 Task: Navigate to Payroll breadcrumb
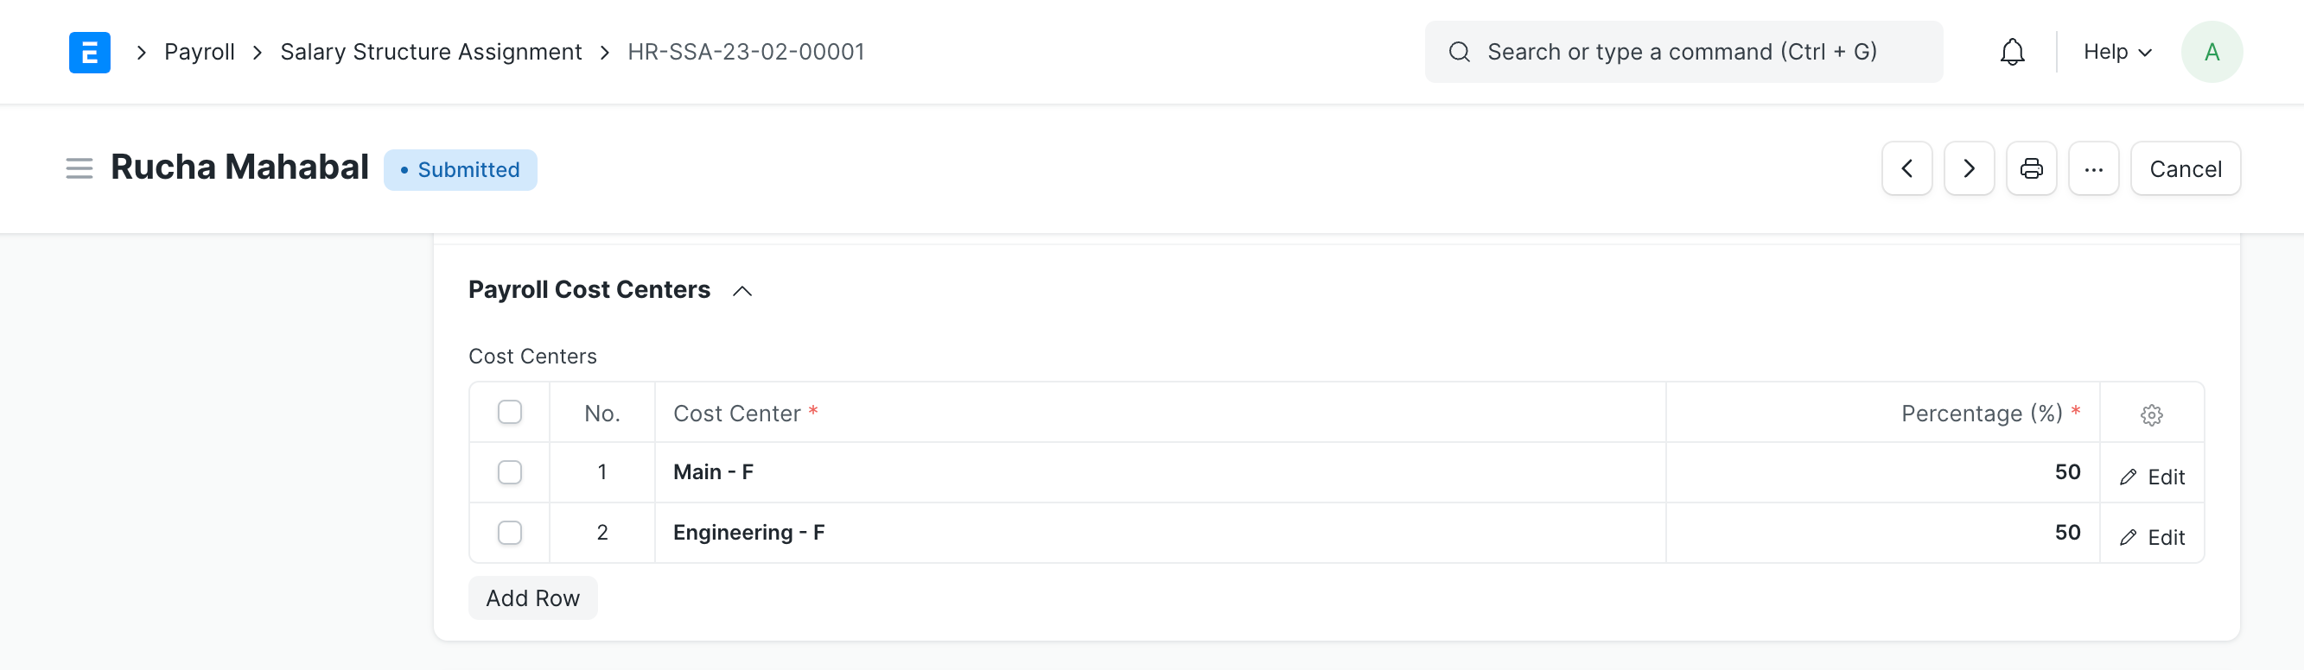click(x=199, y=52)
